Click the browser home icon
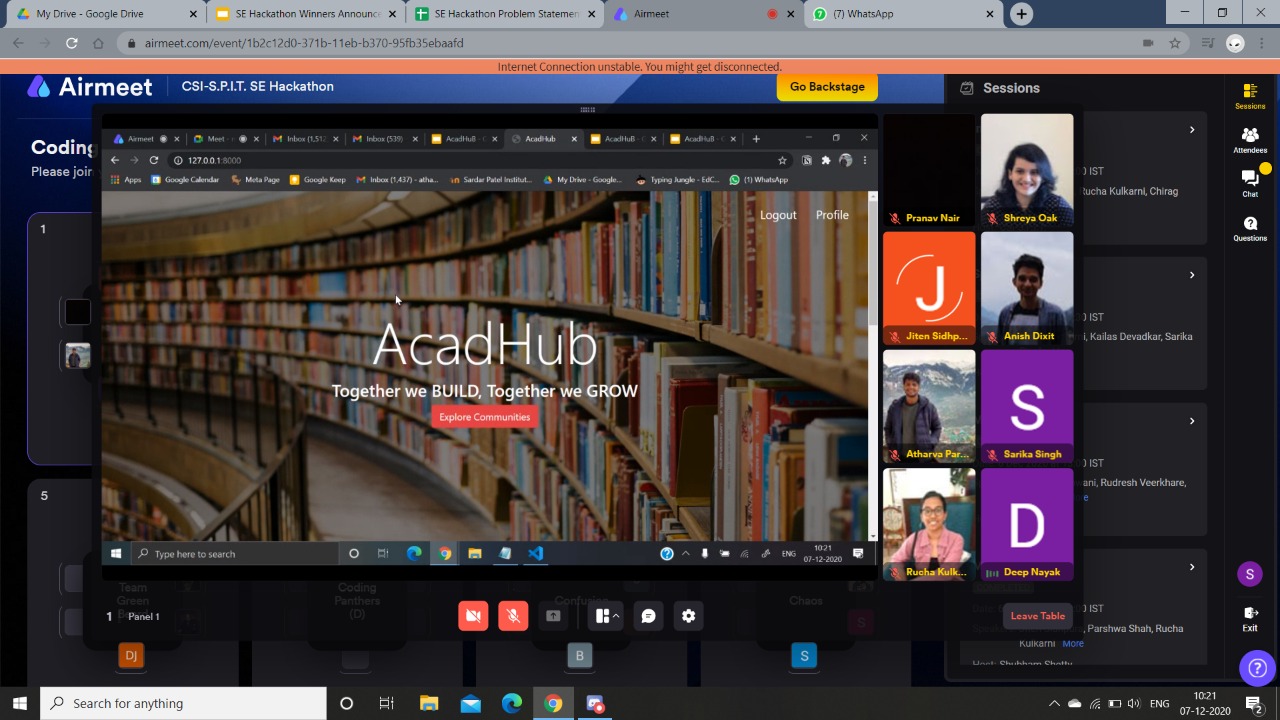 click(97, 43)
